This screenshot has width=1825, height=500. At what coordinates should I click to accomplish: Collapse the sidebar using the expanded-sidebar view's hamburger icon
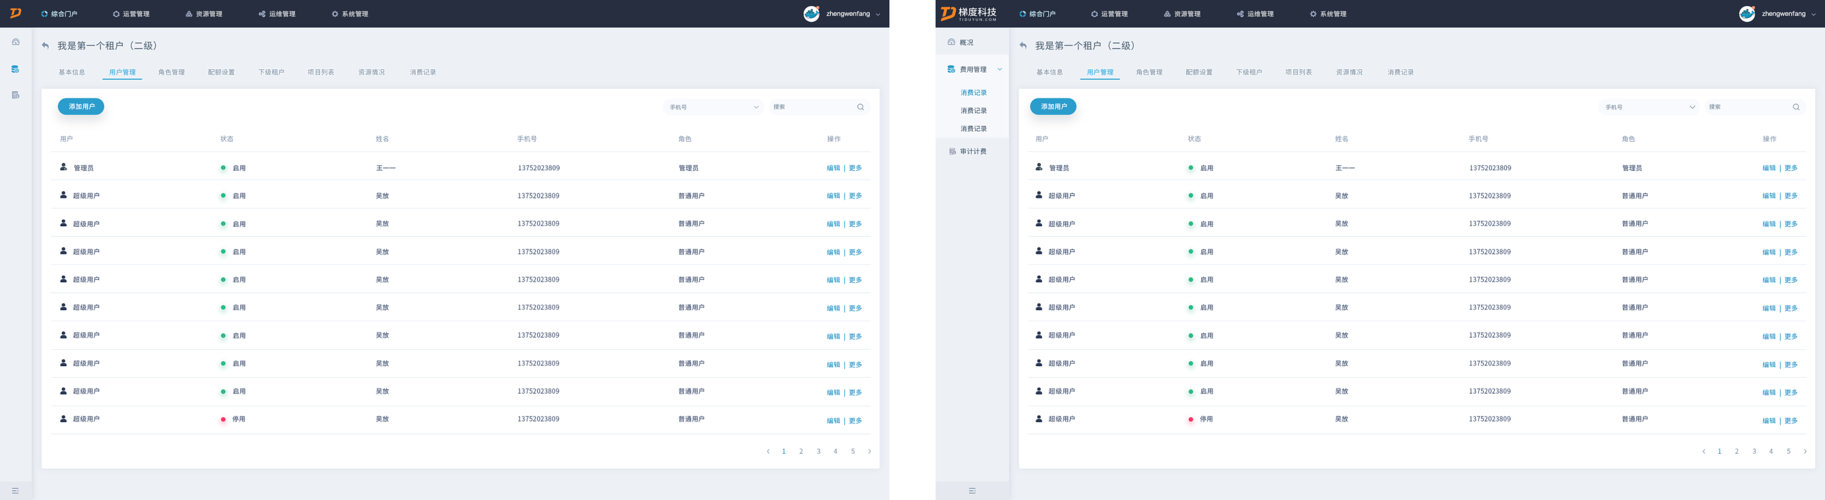tap(972, 491)
